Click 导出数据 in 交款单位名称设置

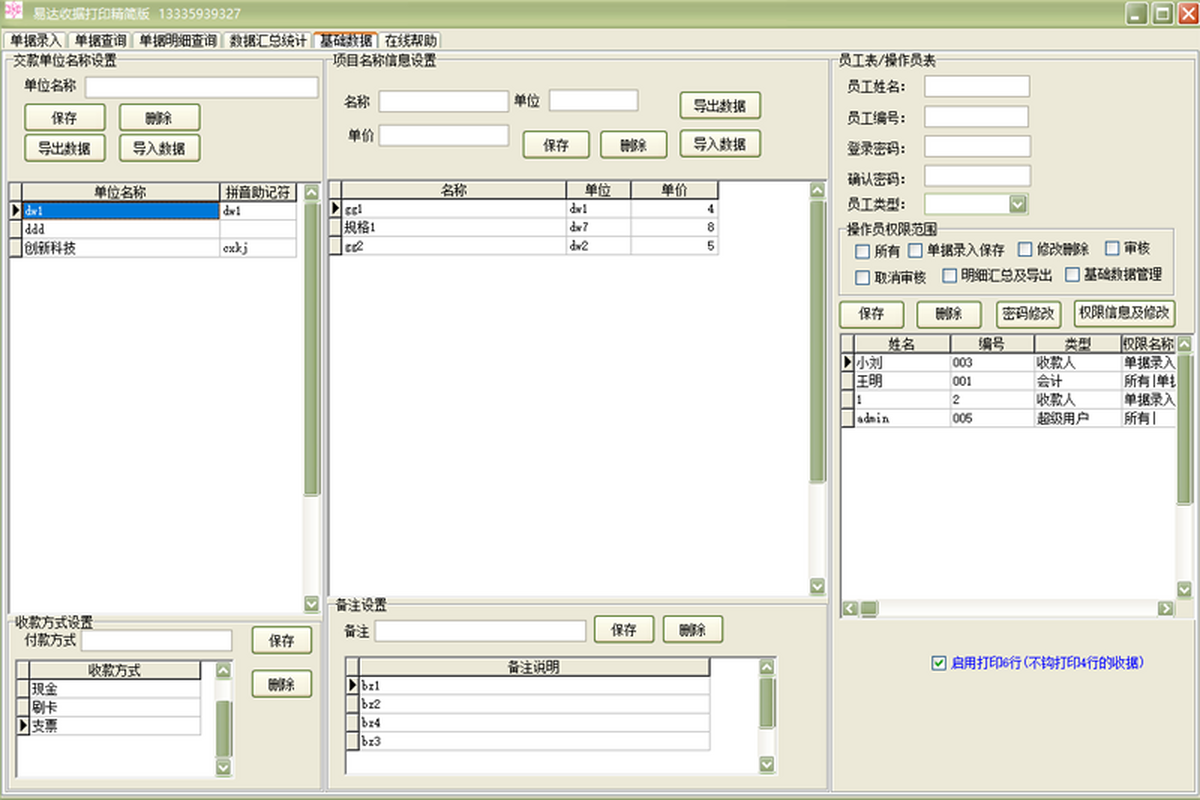(65, 148)
